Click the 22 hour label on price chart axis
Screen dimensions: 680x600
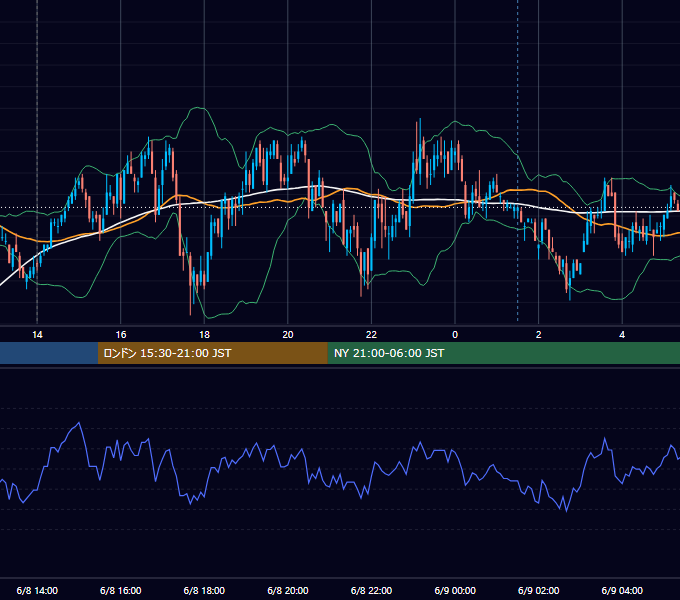(x=371, y=335)
